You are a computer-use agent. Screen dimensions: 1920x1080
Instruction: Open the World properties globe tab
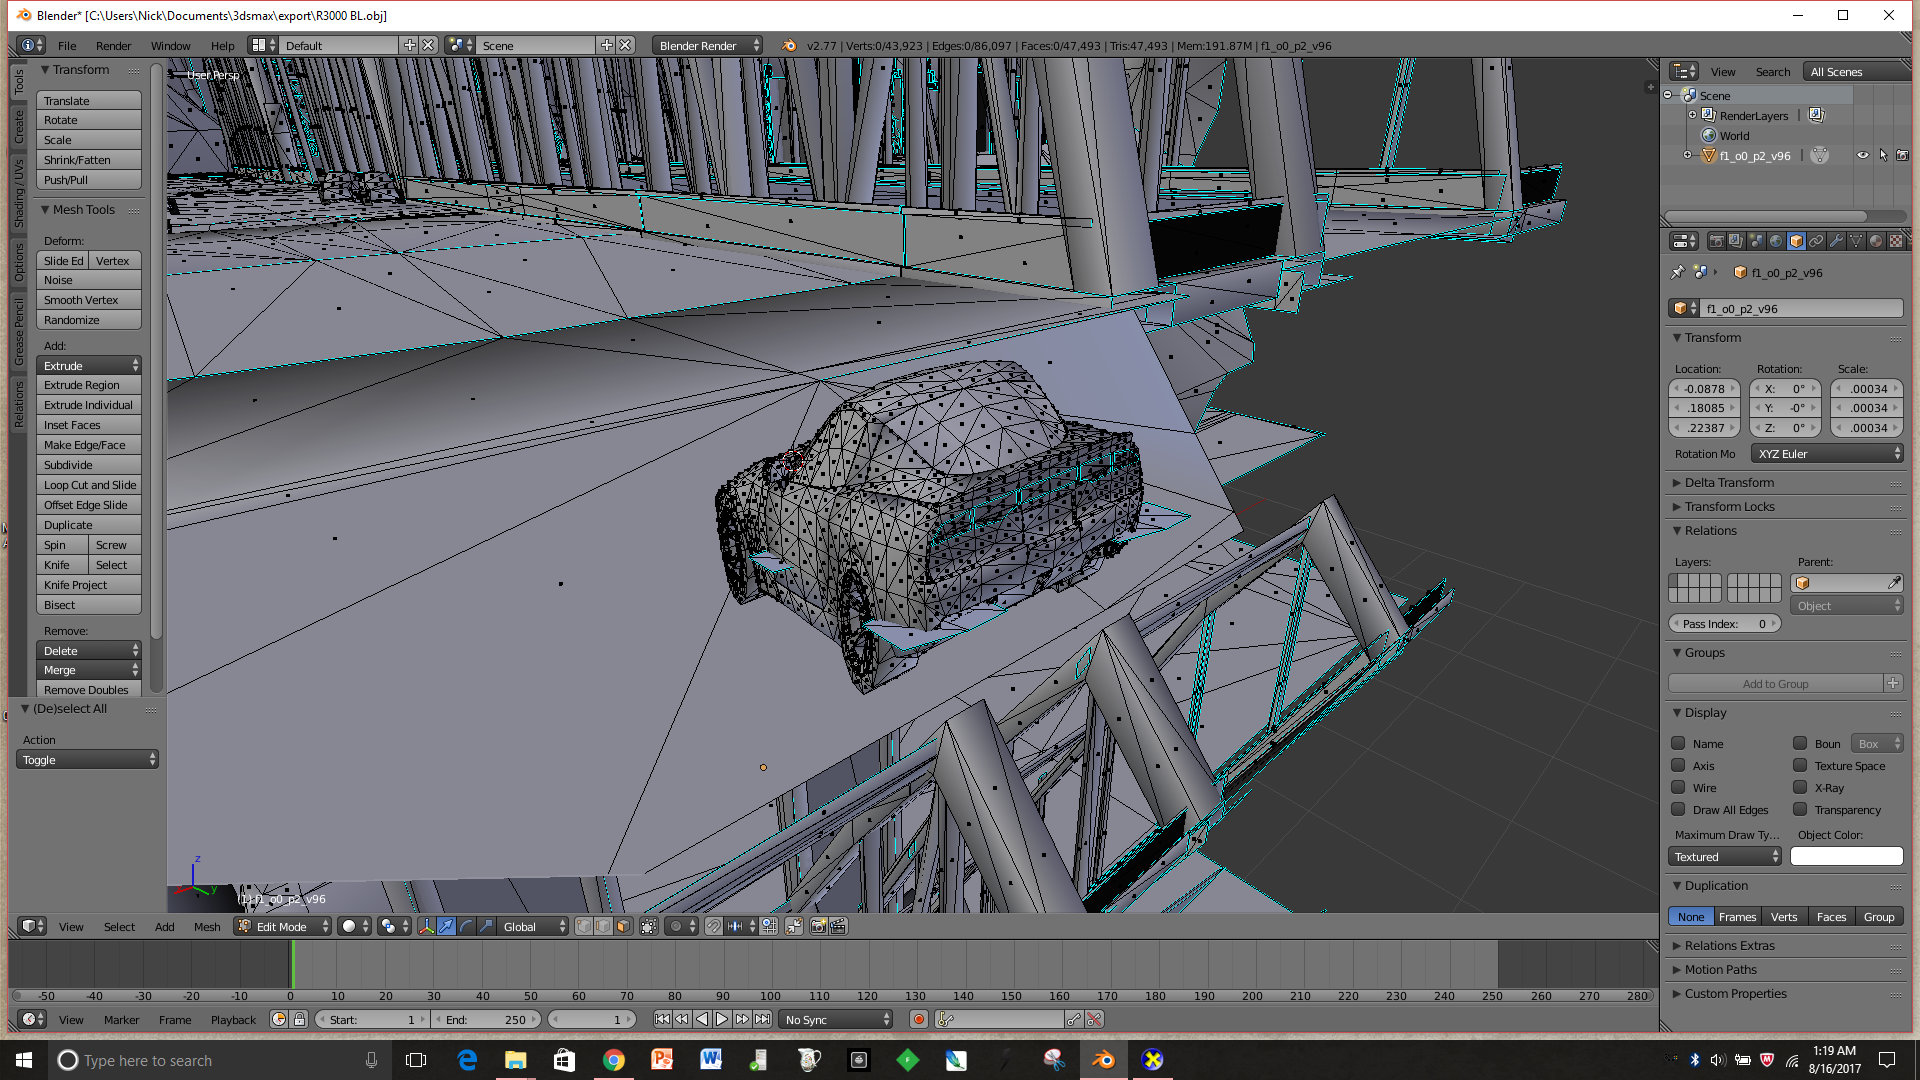point(1776,241)
